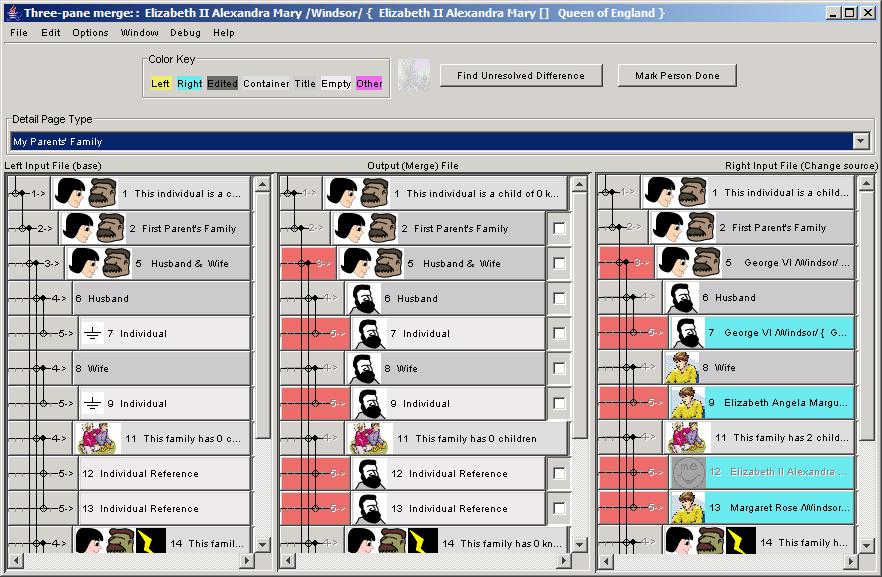
Task: Open the Options menu
Action: click(x=90, y=33)
